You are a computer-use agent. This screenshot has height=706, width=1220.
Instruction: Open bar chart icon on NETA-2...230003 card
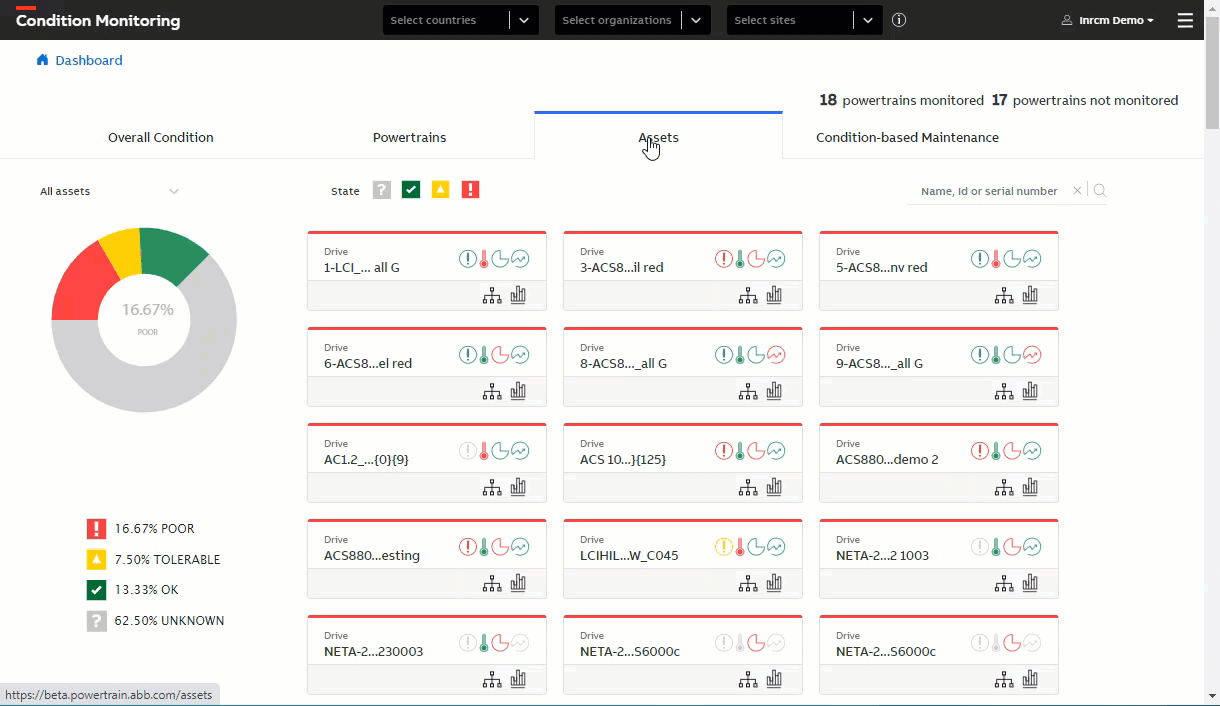point(518,679)
